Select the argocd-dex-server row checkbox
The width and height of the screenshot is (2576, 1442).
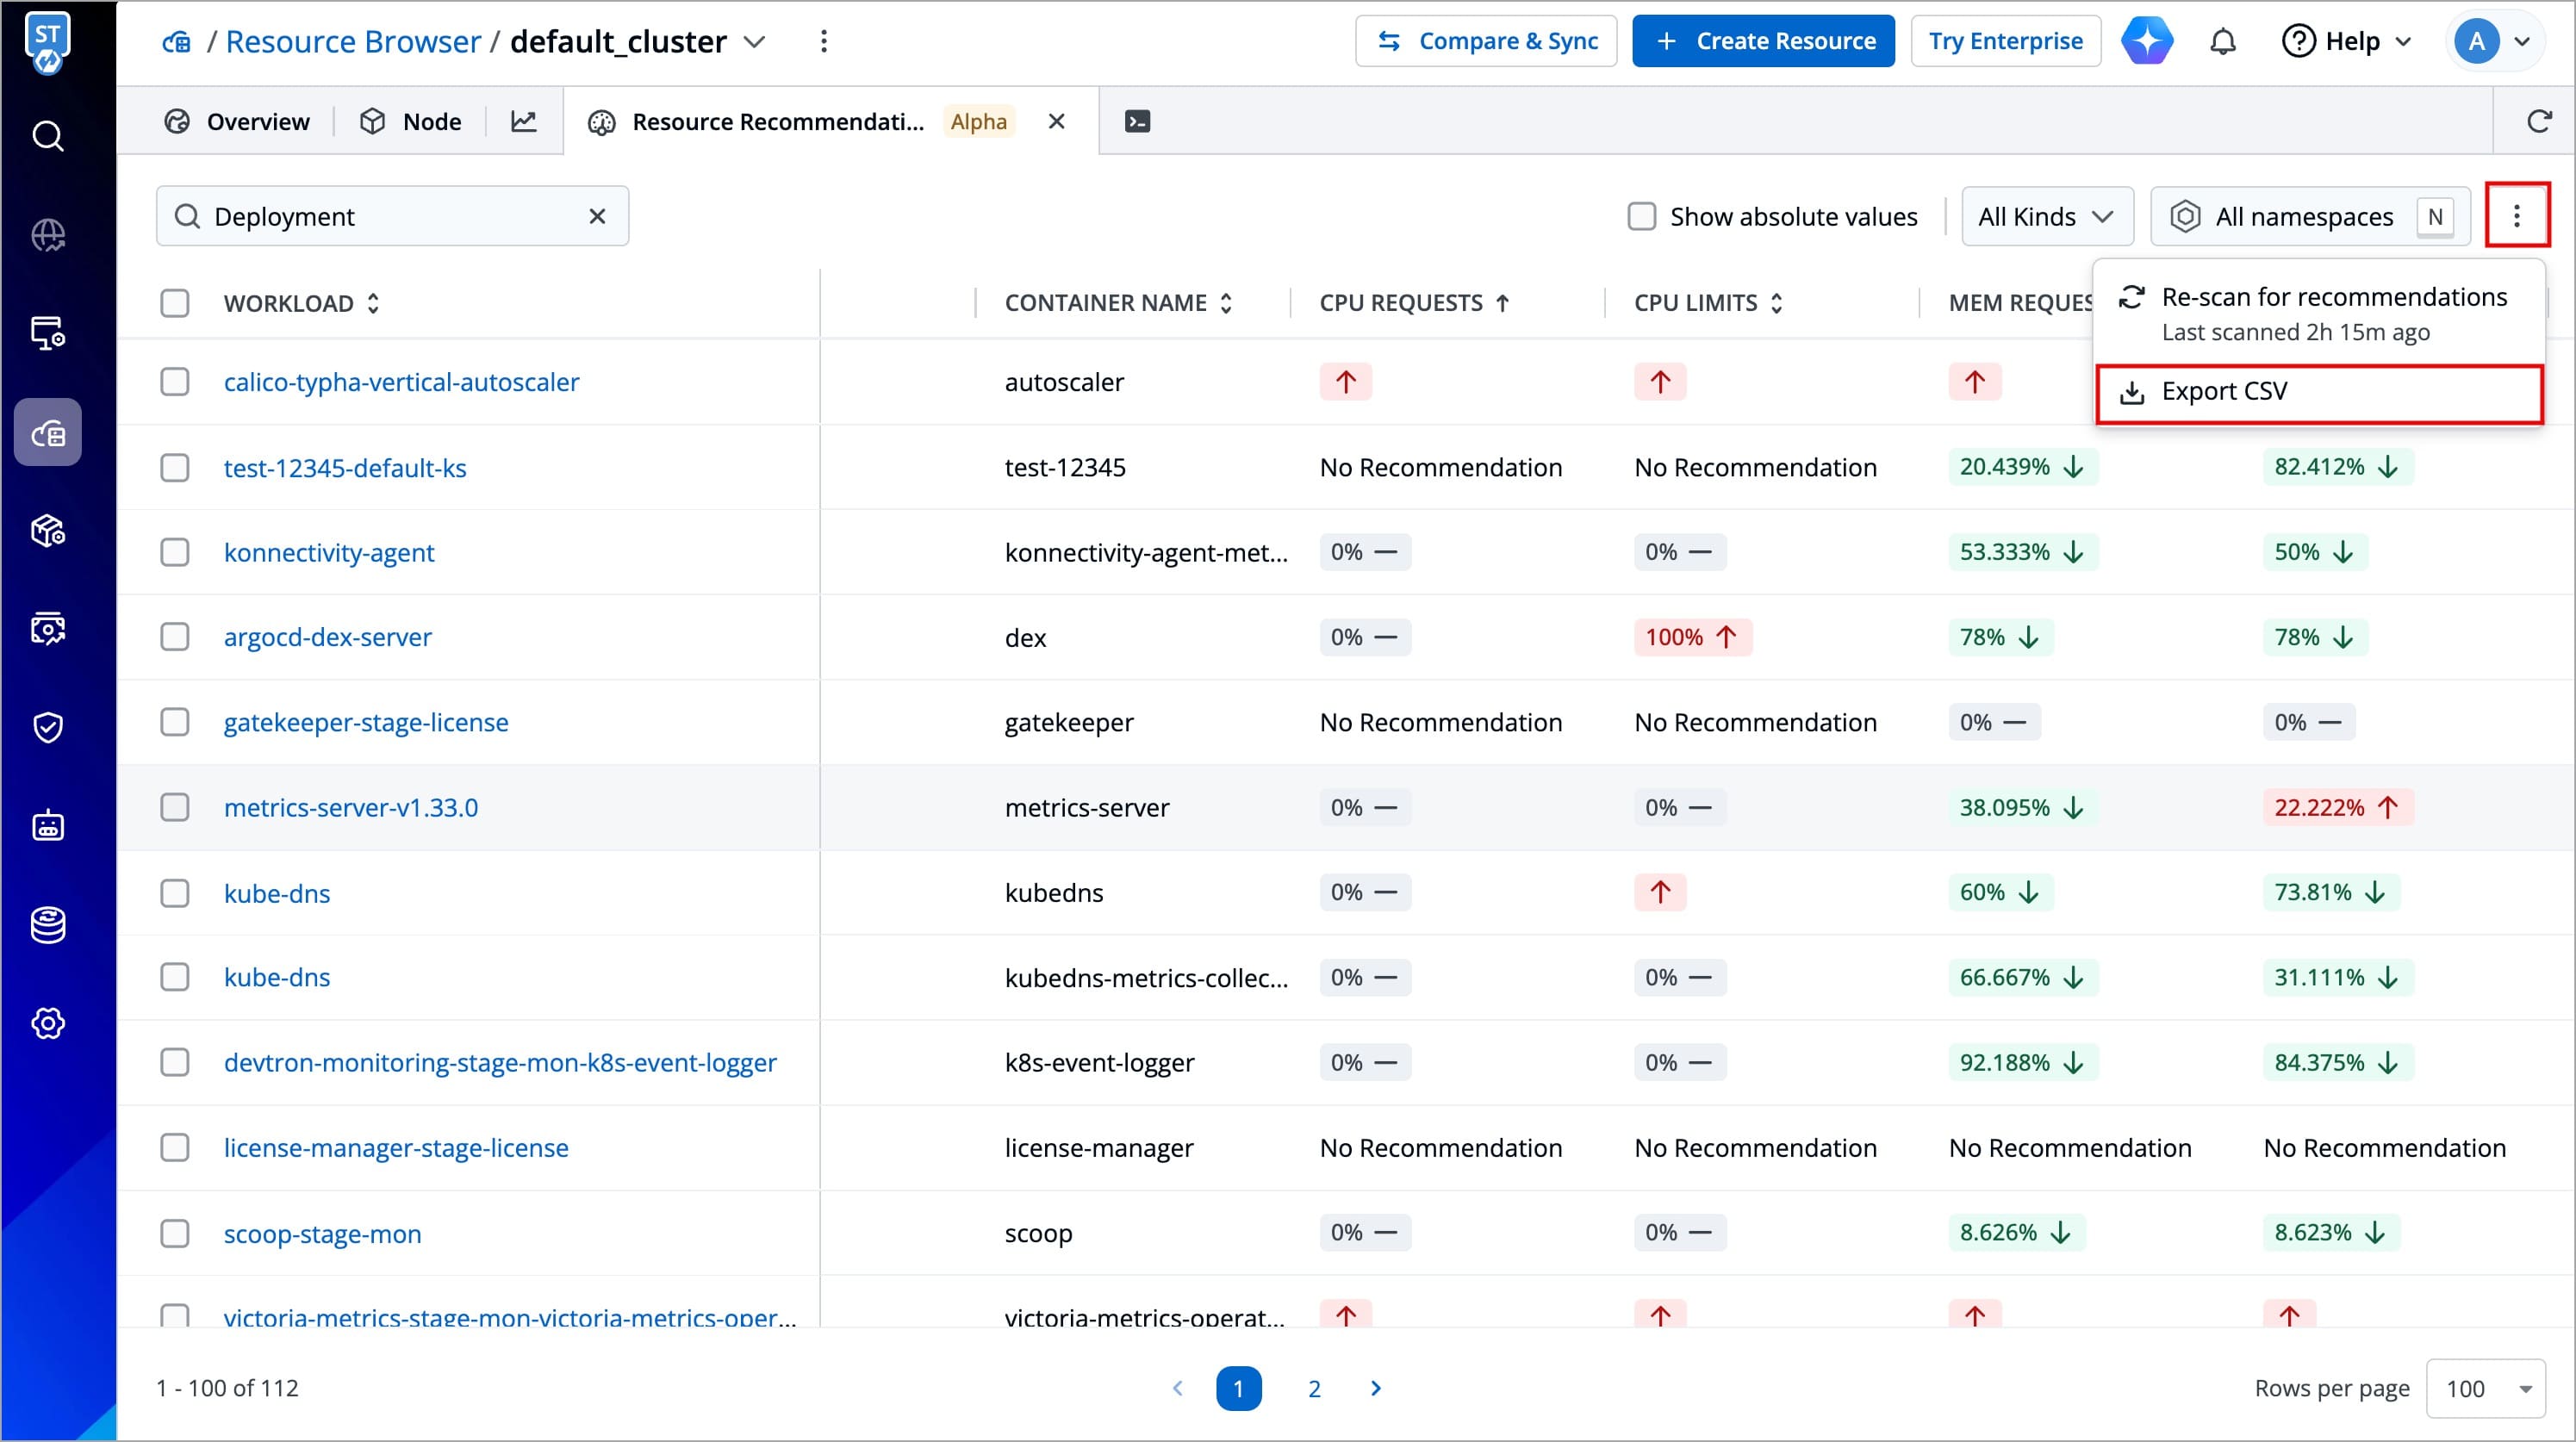pyautogui.click(x=175, y=637)
